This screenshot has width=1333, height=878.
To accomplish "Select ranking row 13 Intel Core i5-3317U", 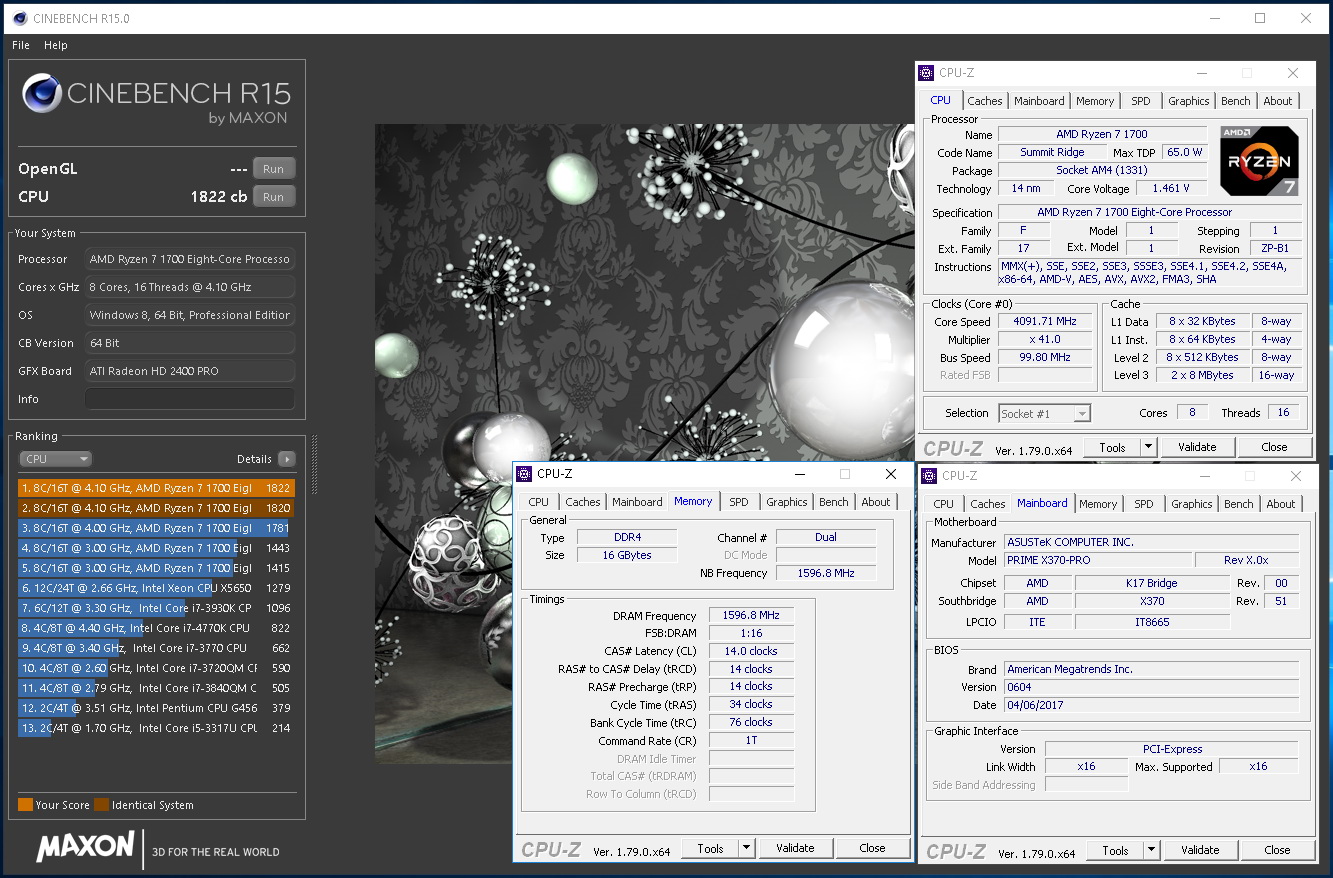I will 156,728.
